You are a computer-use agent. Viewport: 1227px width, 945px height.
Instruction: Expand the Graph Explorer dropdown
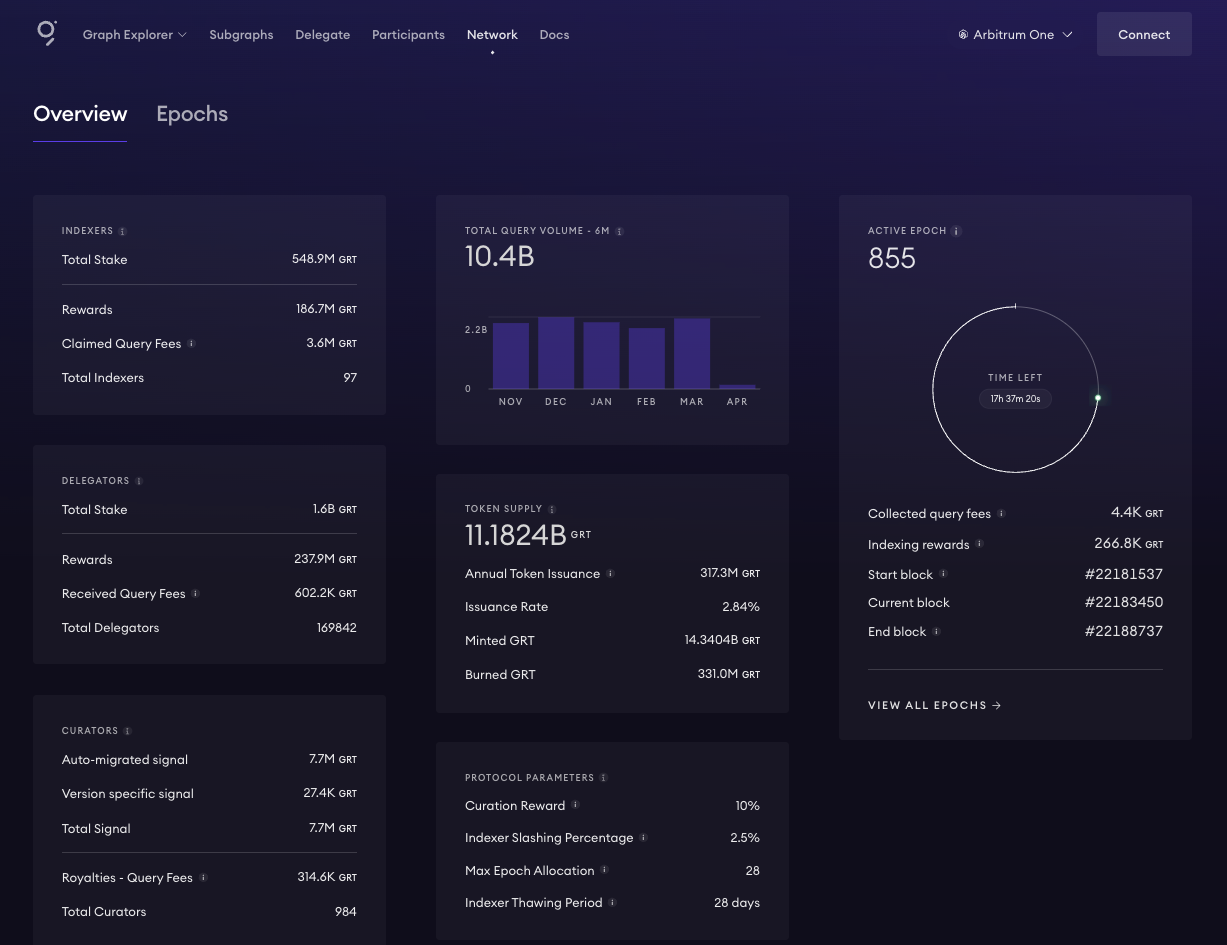(134, 35)
